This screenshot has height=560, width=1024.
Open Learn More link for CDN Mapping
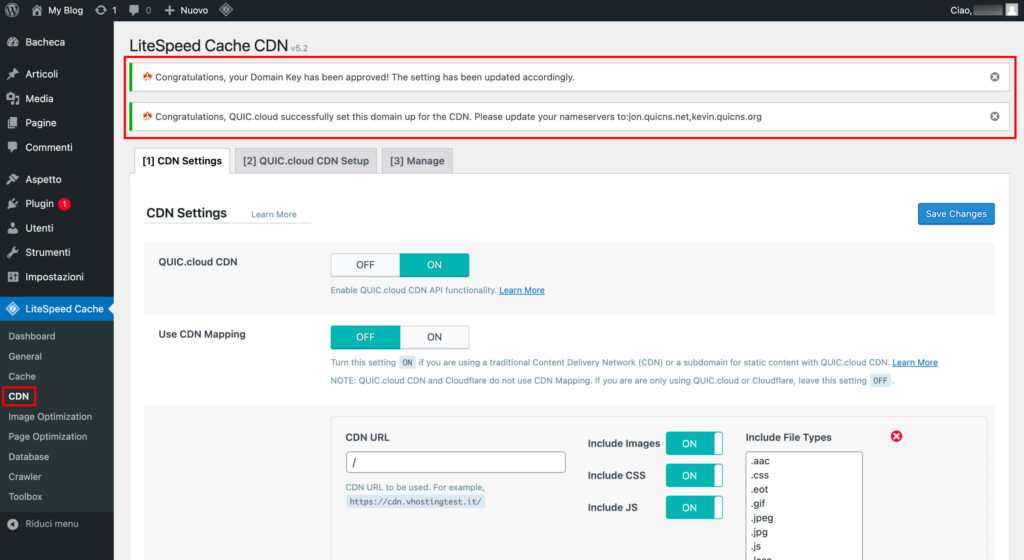tap(915, 362)
